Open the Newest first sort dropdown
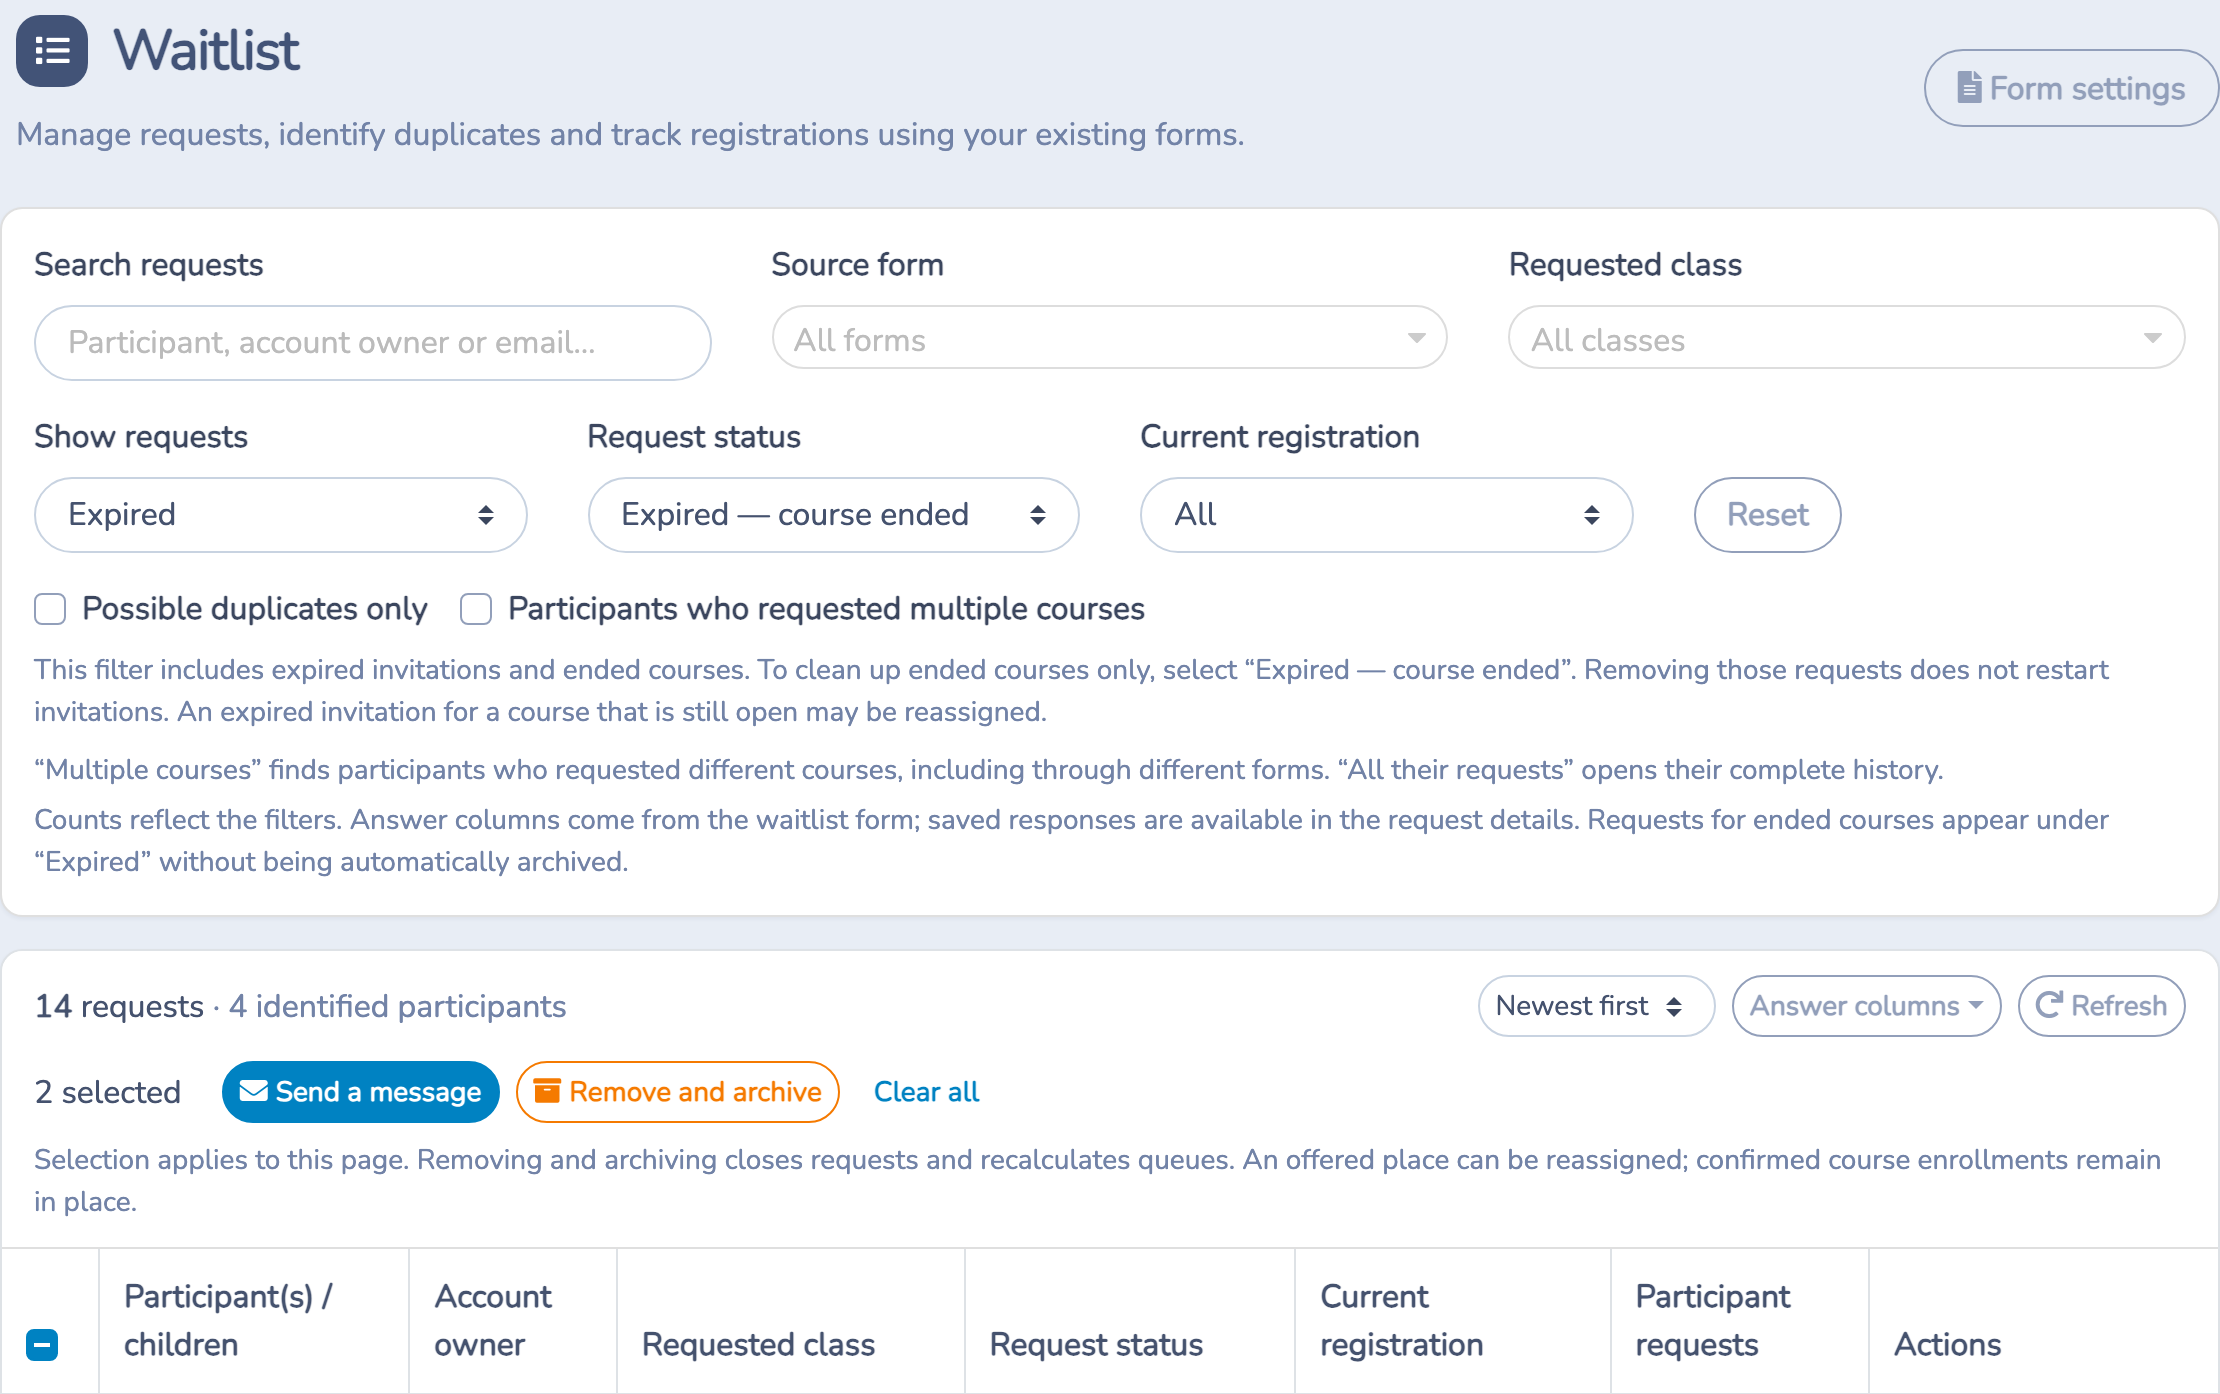2220x1394 pixels. 1596,1006
